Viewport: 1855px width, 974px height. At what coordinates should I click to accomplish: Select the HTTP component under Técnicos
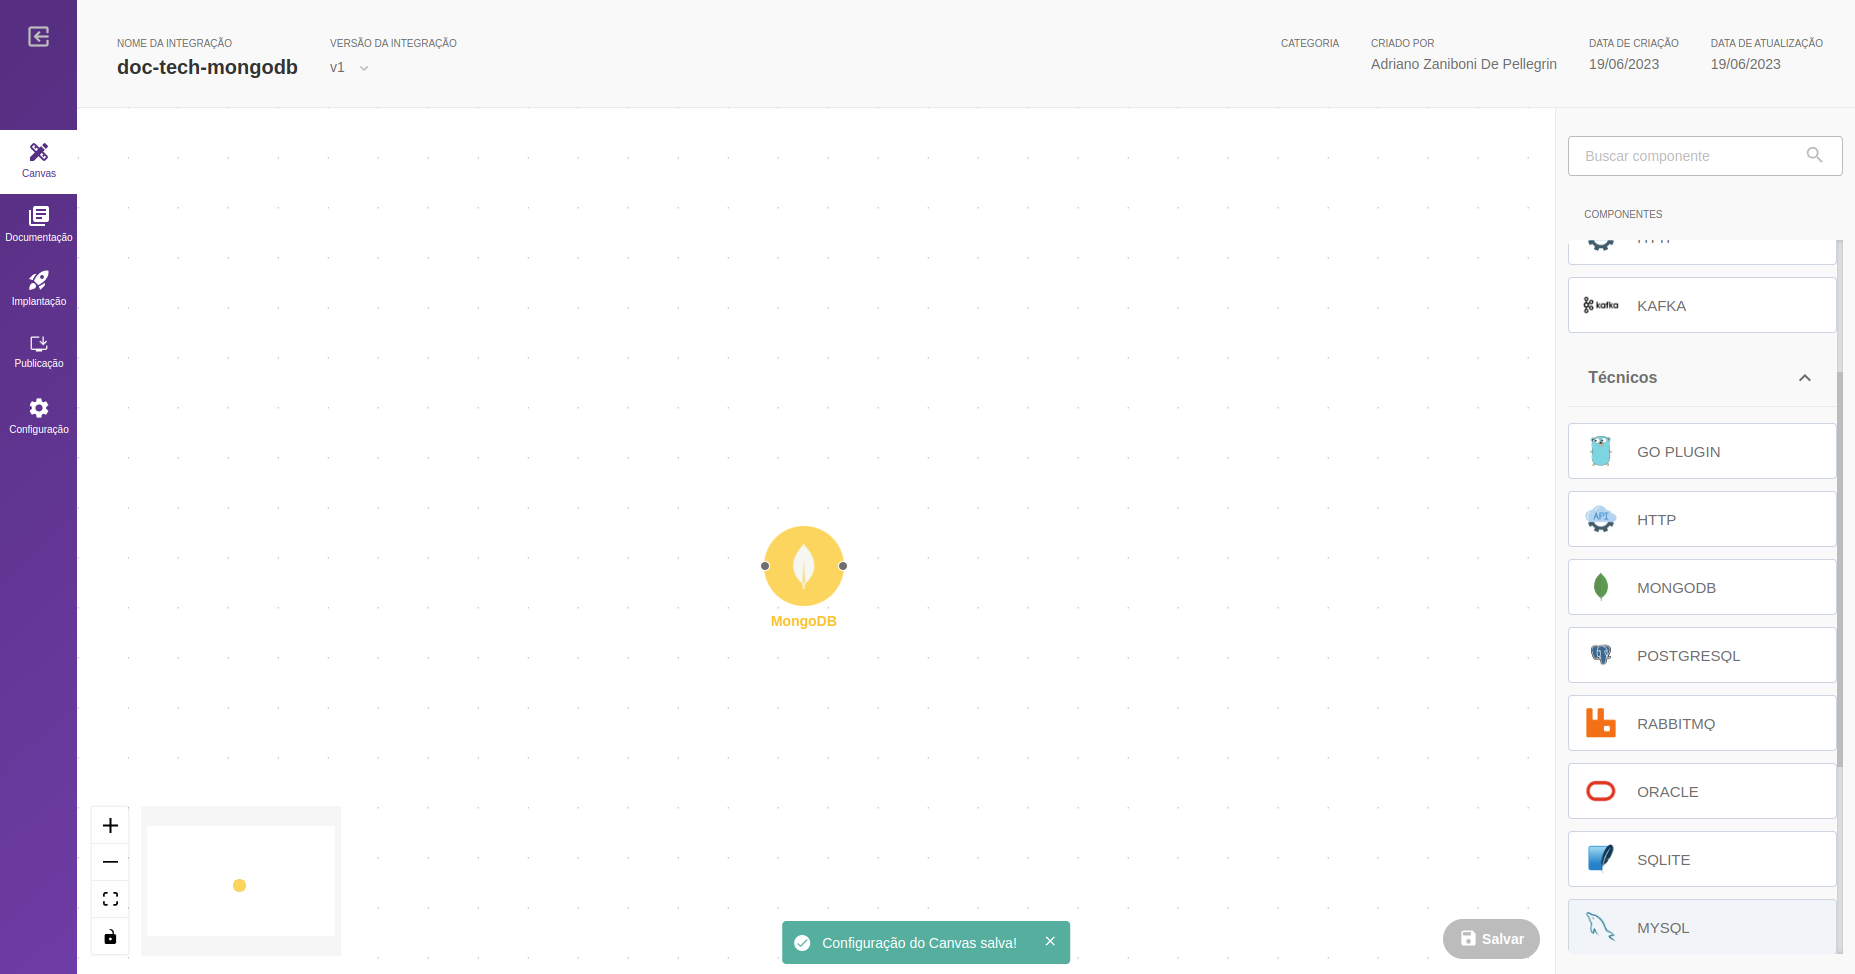[1702, 519]
